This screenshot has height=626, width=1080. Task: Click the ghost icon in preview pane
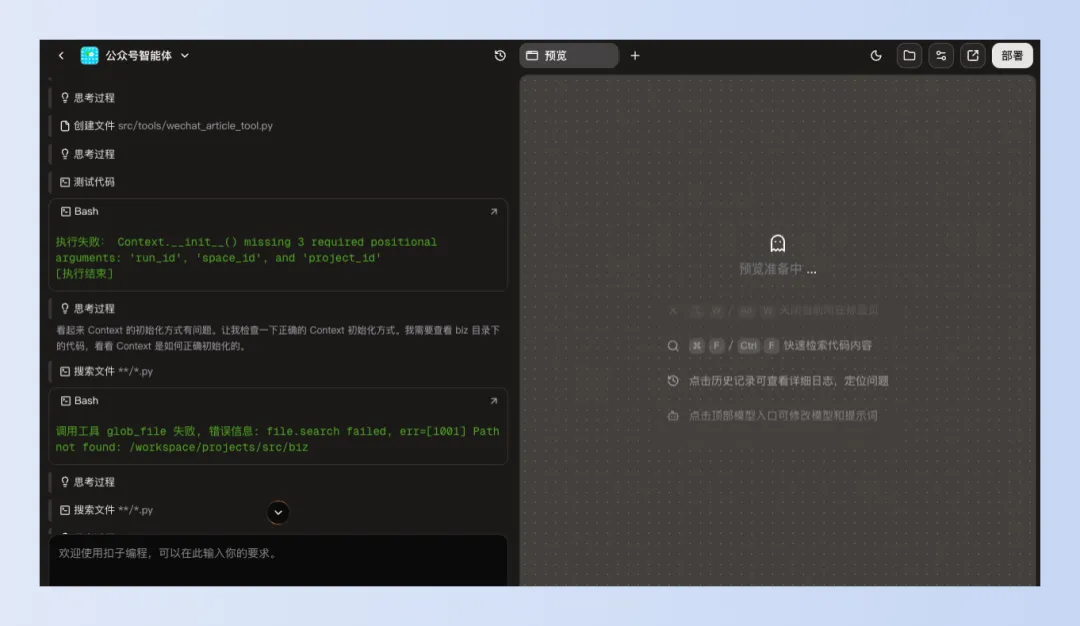pos(778,243)
